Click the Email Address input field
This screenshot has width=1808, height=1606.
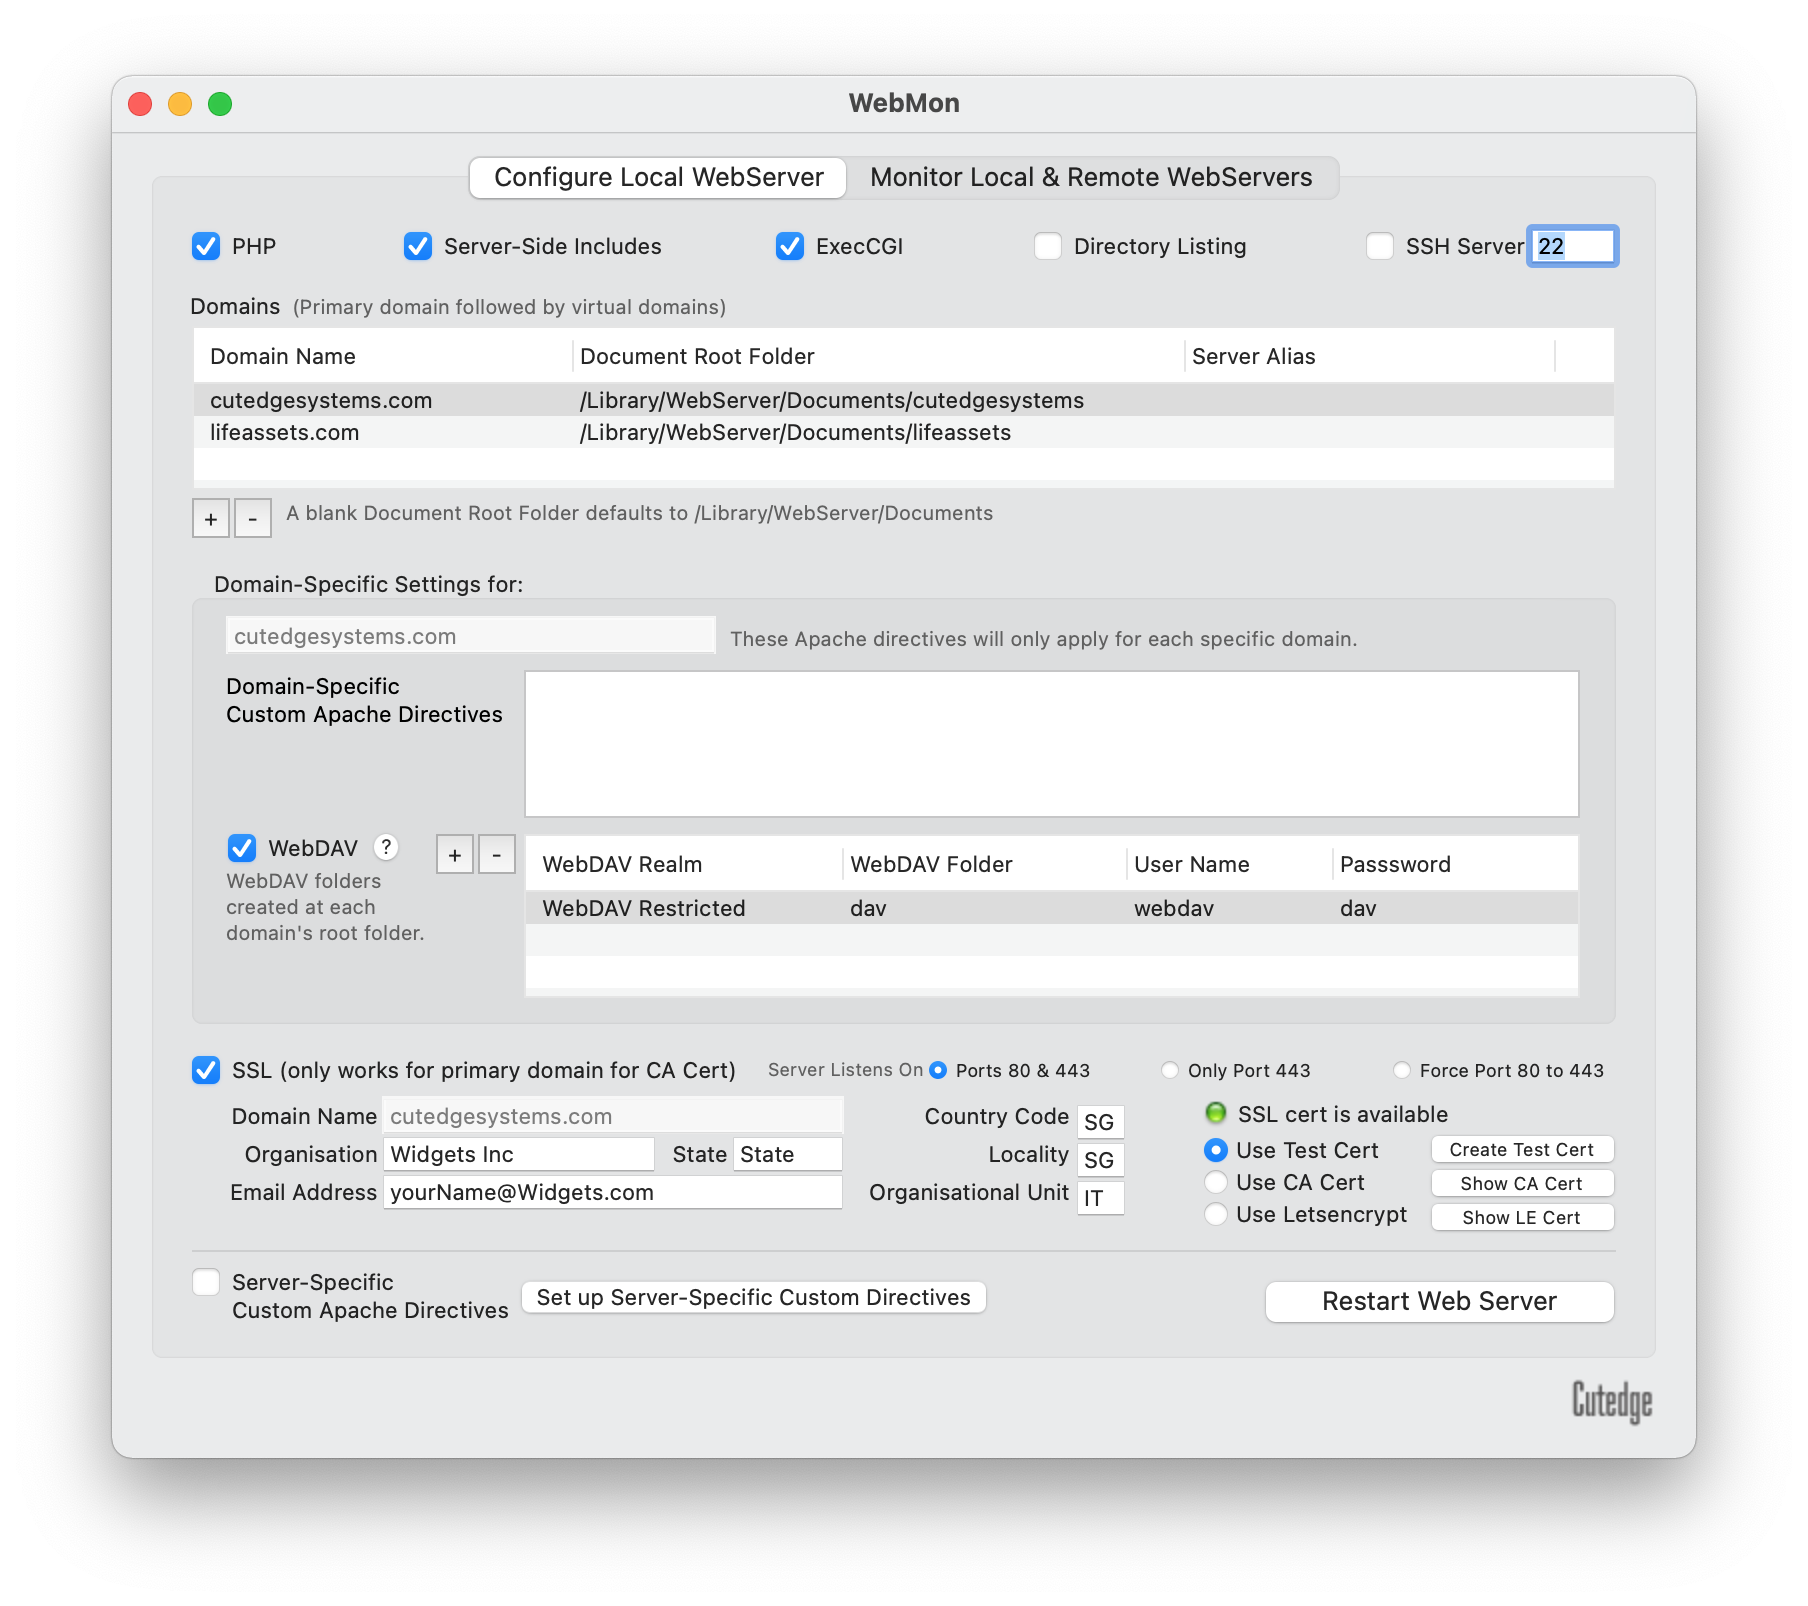(612, 1192)
